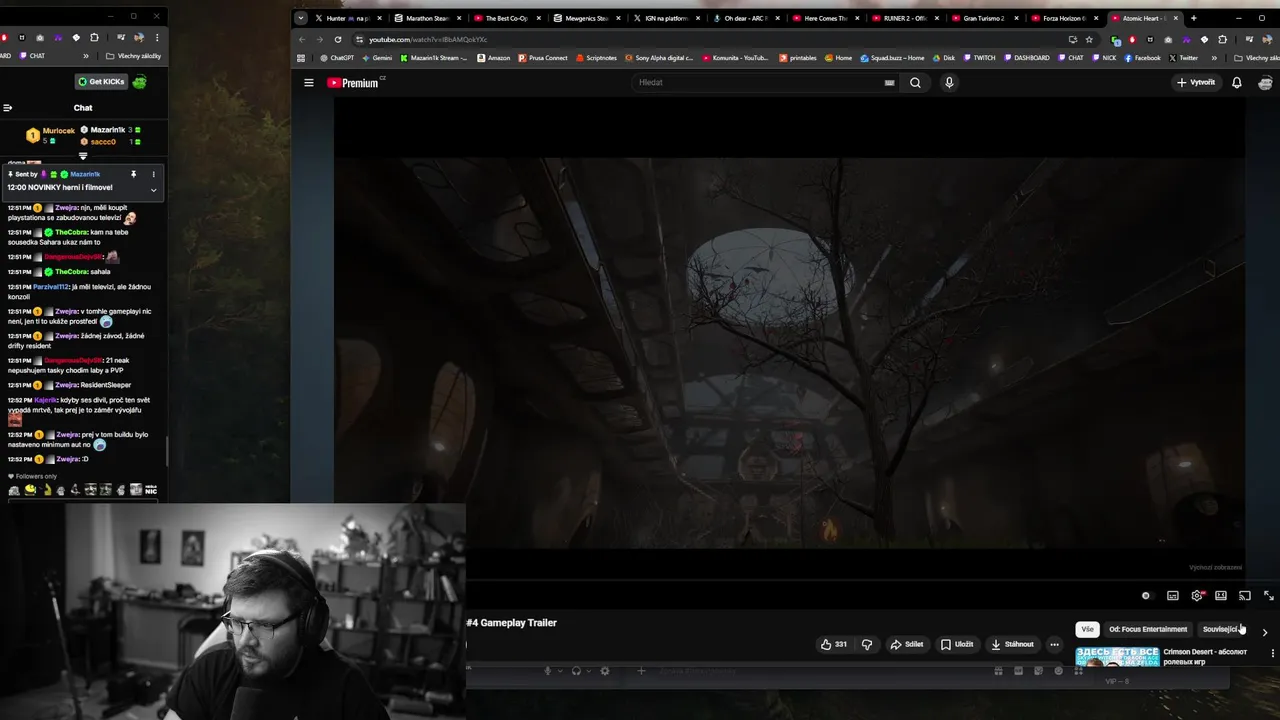Open the chat window's browser three-dot menu

[x=156, y=37]
